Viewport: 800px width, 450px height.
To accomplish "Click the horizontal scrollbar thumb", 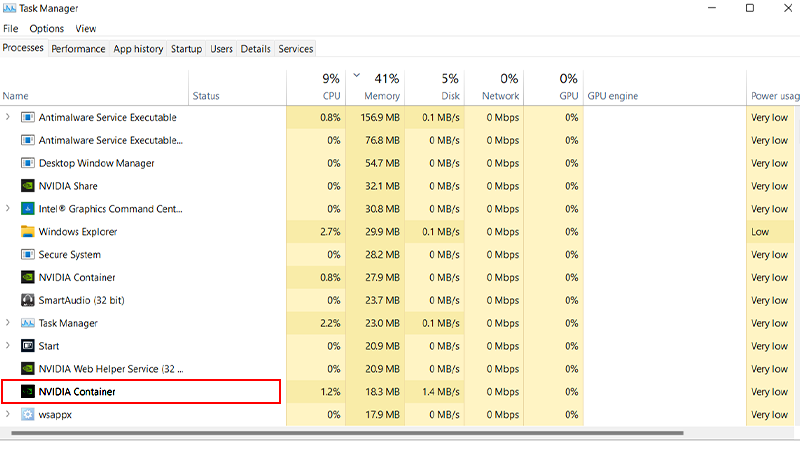I will [x=347, y=433].
